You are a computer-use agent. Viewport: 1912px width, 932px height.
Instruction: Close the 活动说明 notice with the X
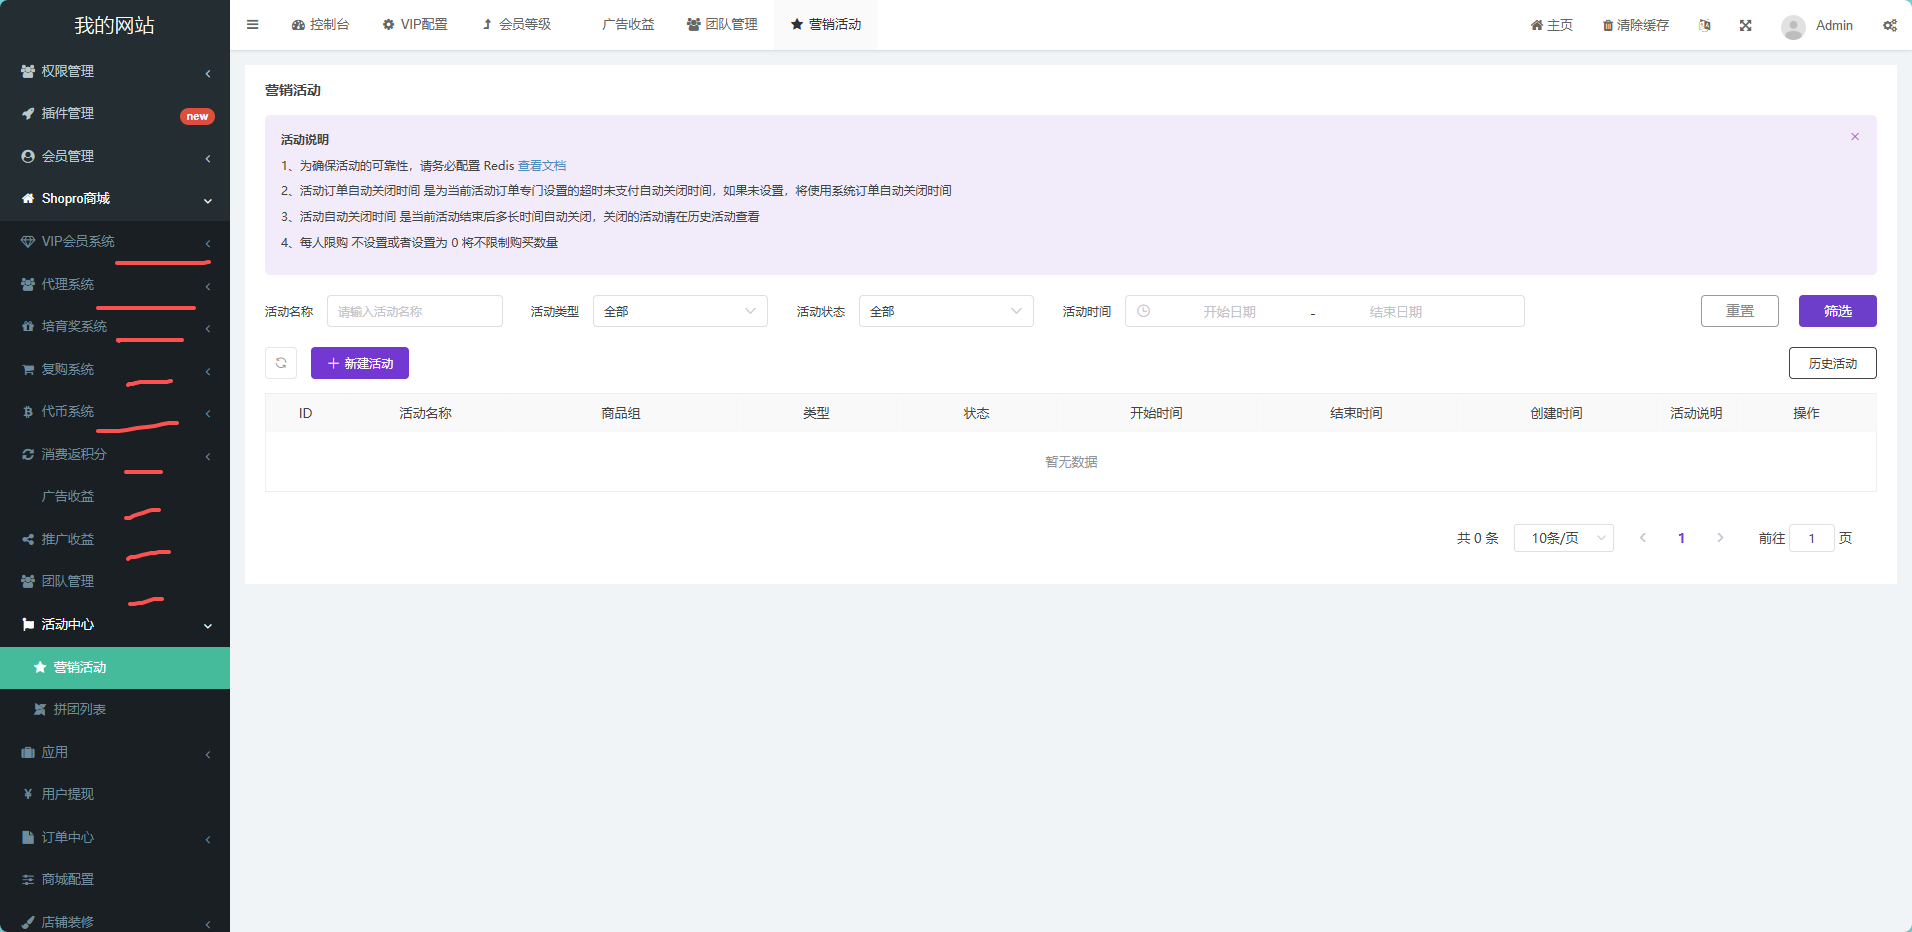point(1854,137)
